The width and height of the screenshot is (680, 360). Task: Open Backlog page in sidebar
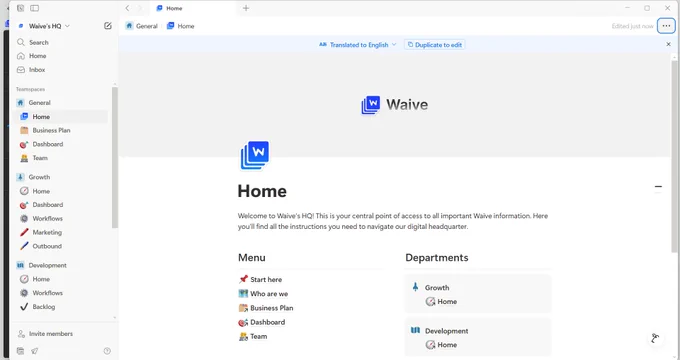point(43,307)
